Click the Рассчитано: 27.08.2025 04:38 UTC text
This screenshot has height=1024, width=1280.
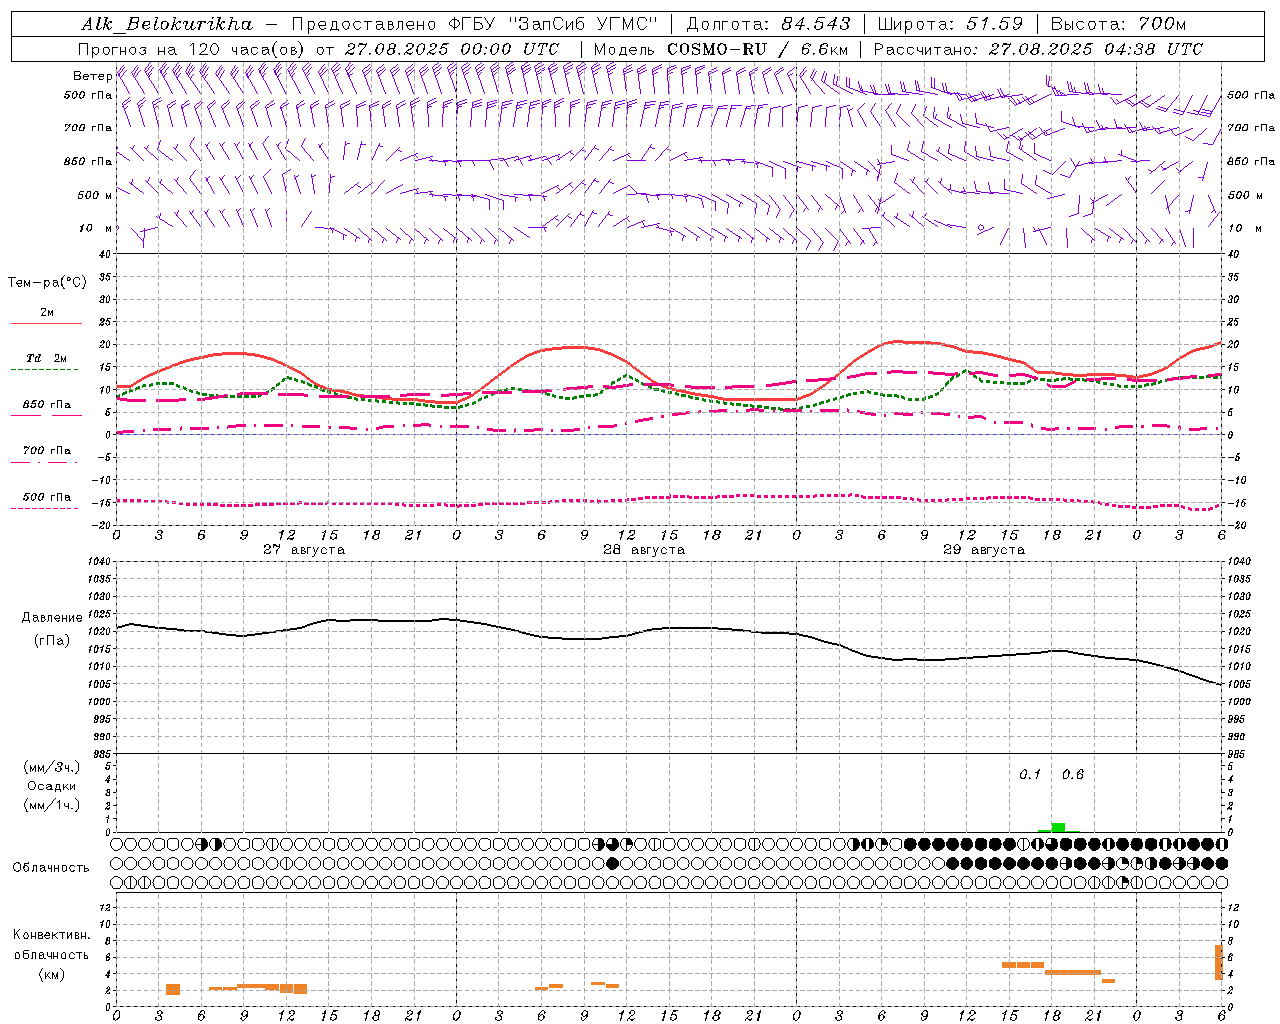(1038, 49)
